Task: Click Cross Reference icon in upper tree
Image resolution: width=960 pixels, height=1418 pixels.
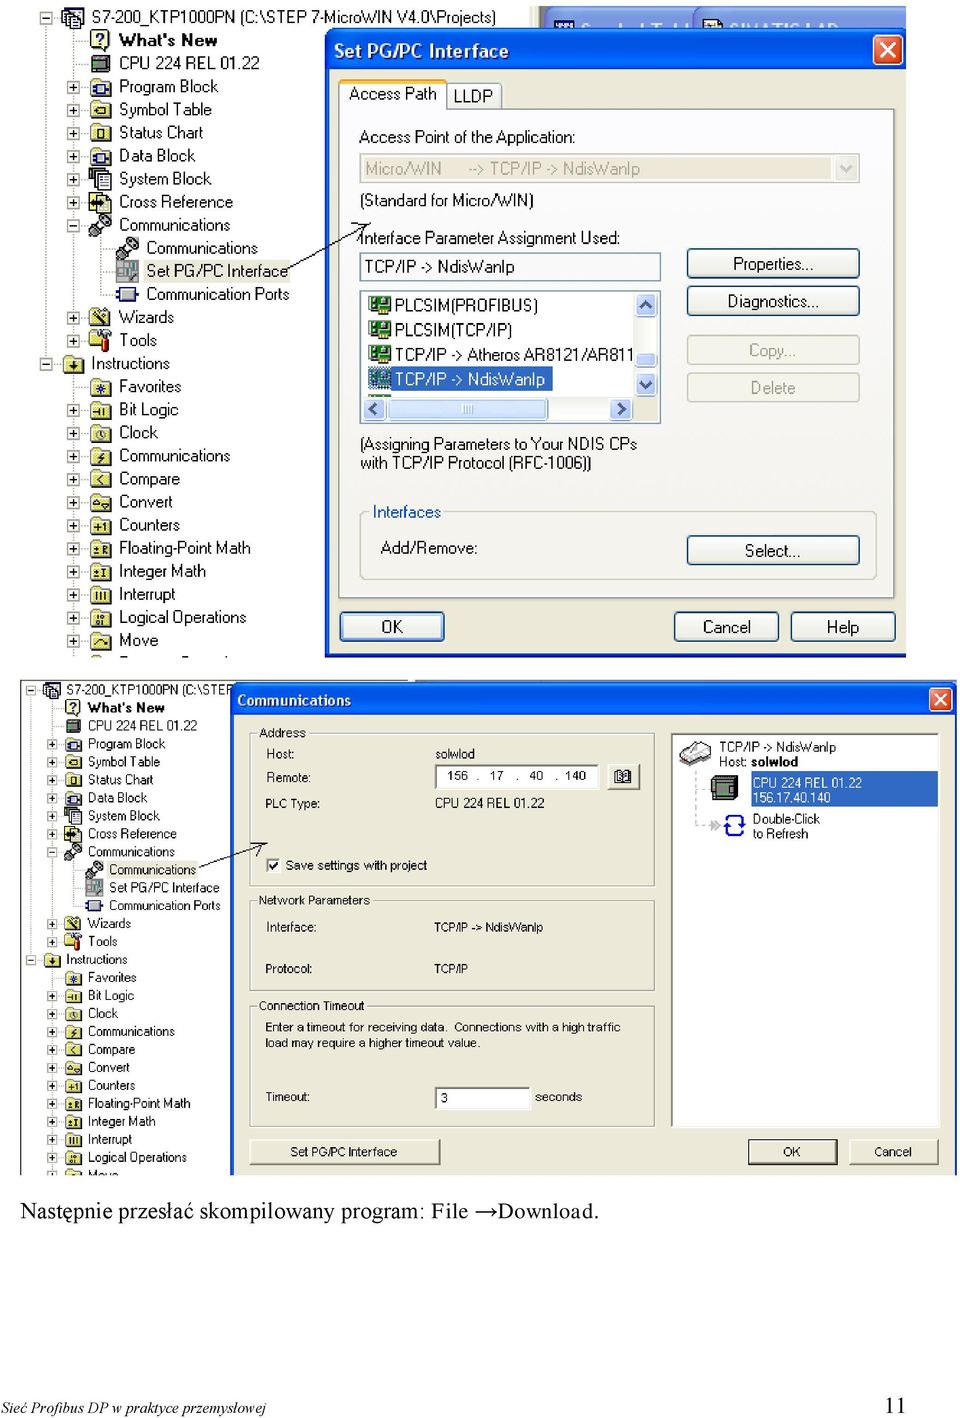Action: point(100,202)
